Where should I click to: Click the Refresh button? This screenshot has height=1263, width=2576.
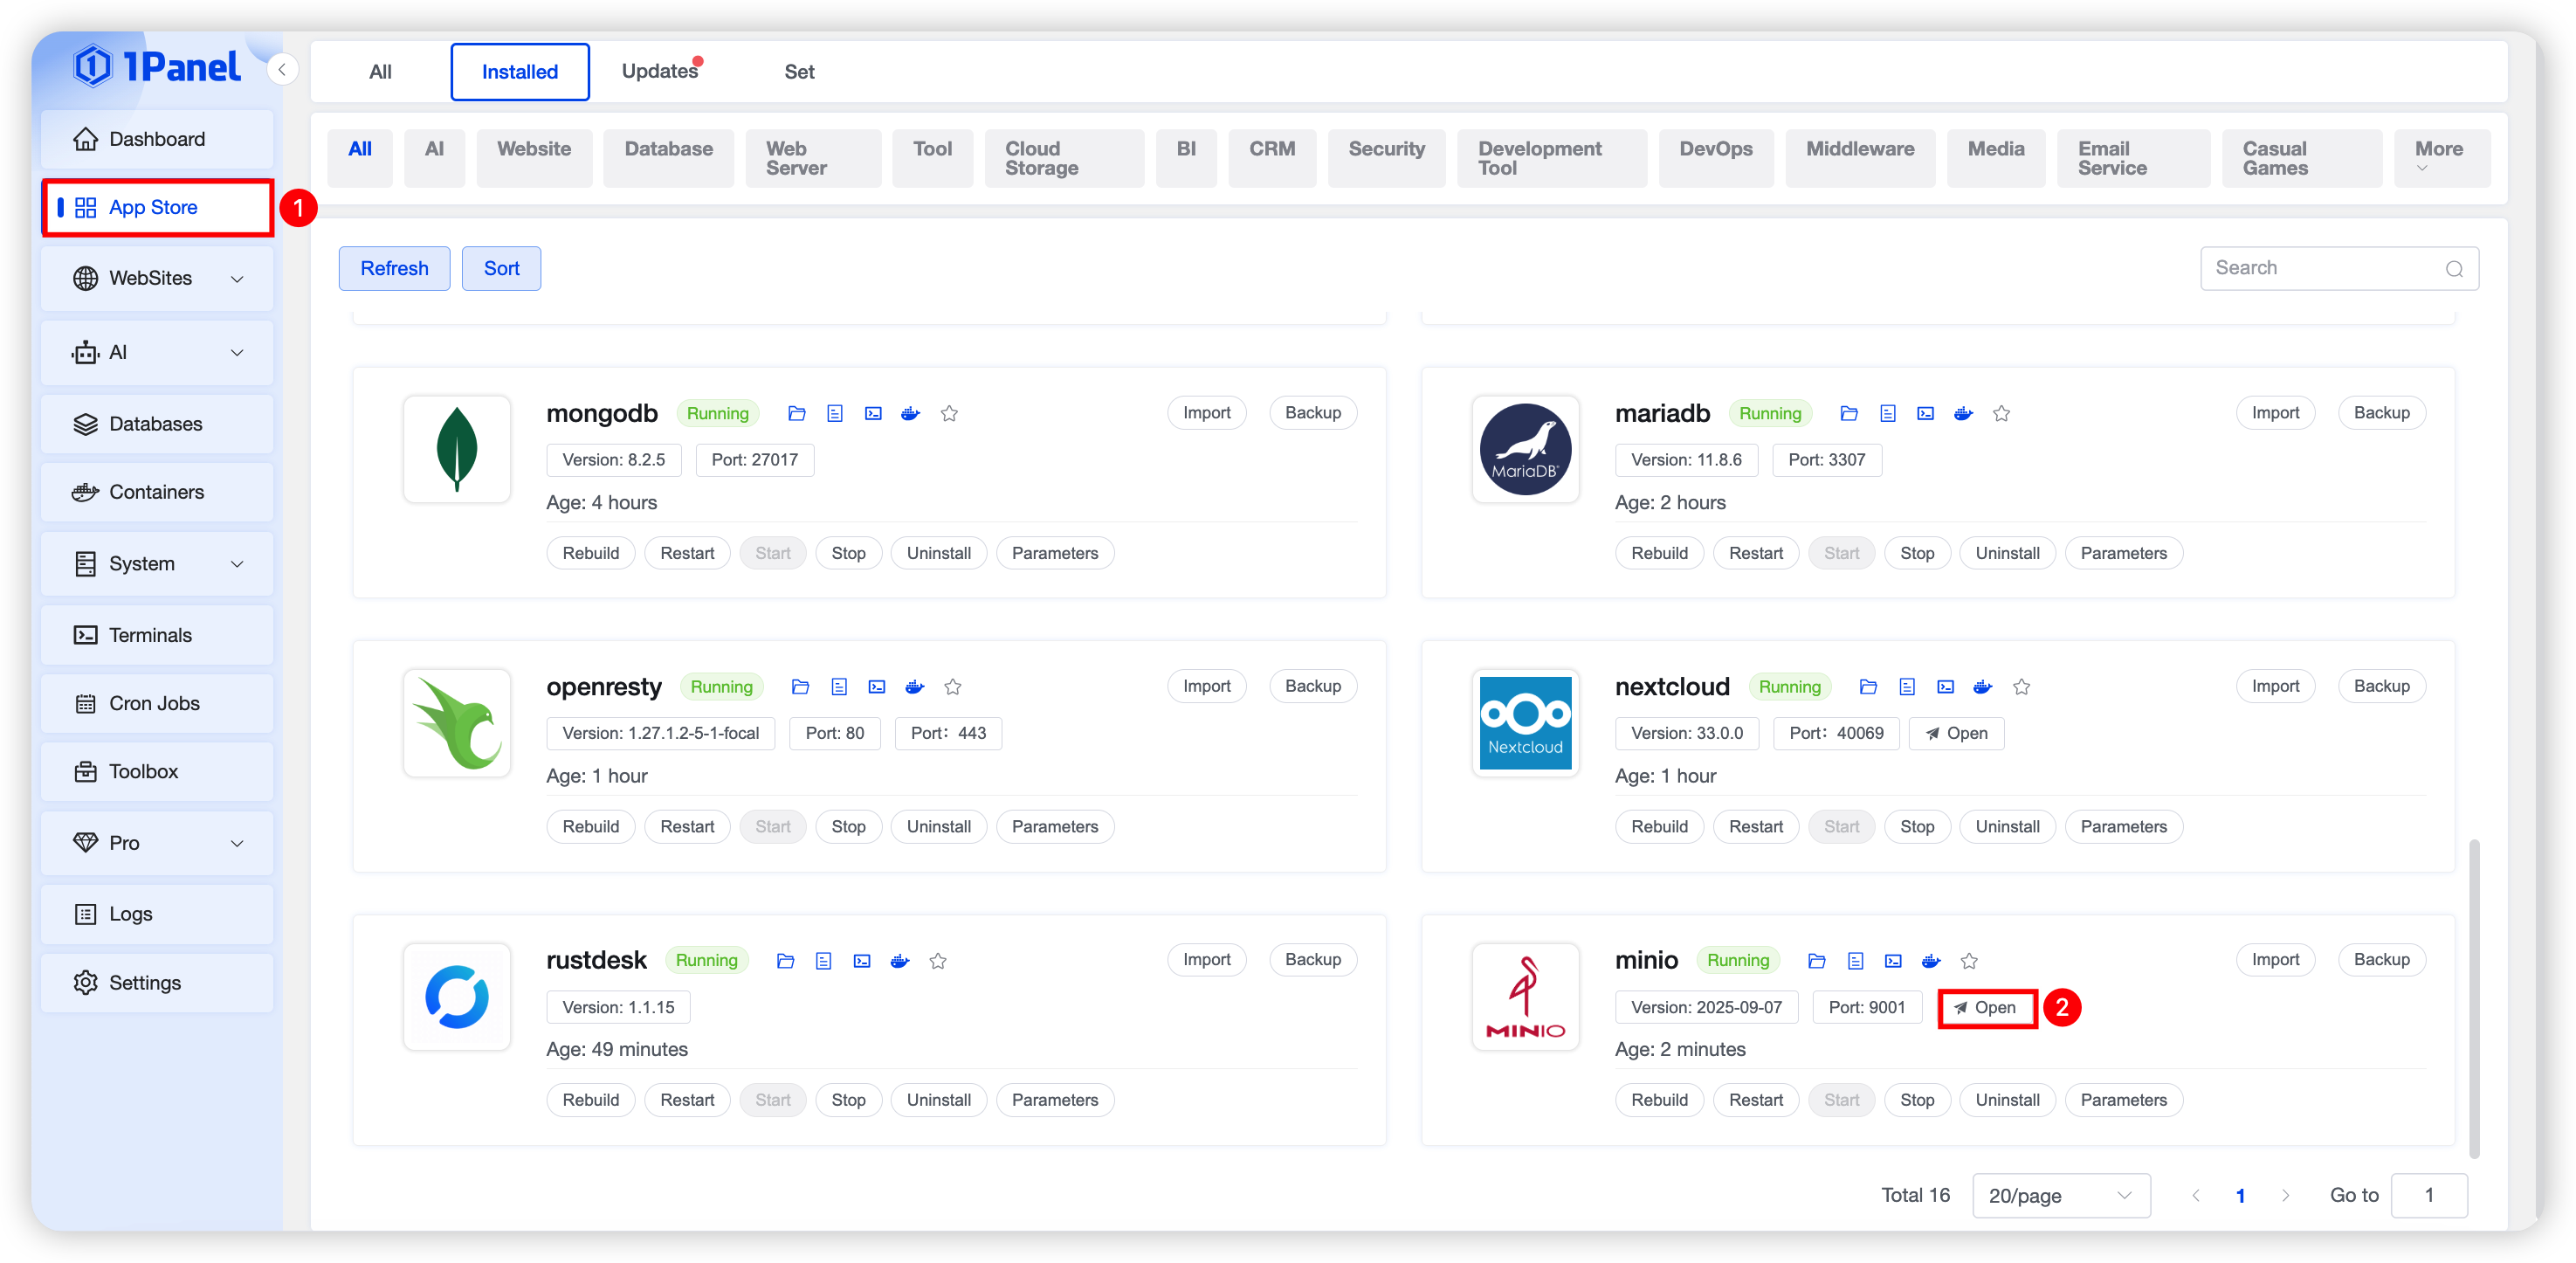click(x=394, y=268)
